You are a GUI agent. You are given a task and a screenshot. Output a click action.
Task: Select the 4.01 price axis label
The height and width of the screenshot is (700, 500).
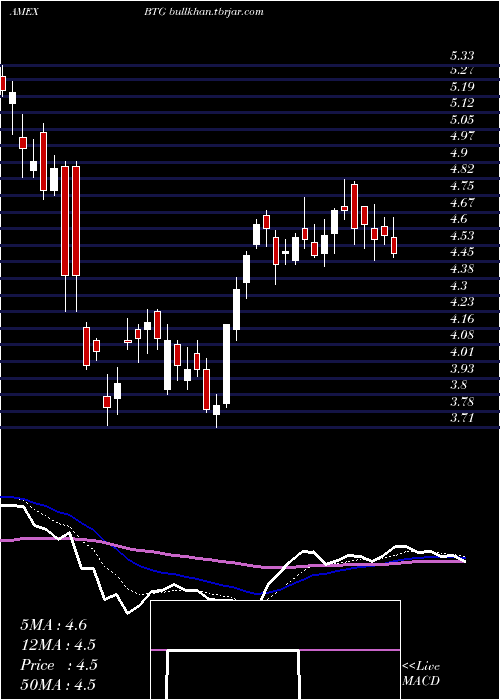pos(462,352)
